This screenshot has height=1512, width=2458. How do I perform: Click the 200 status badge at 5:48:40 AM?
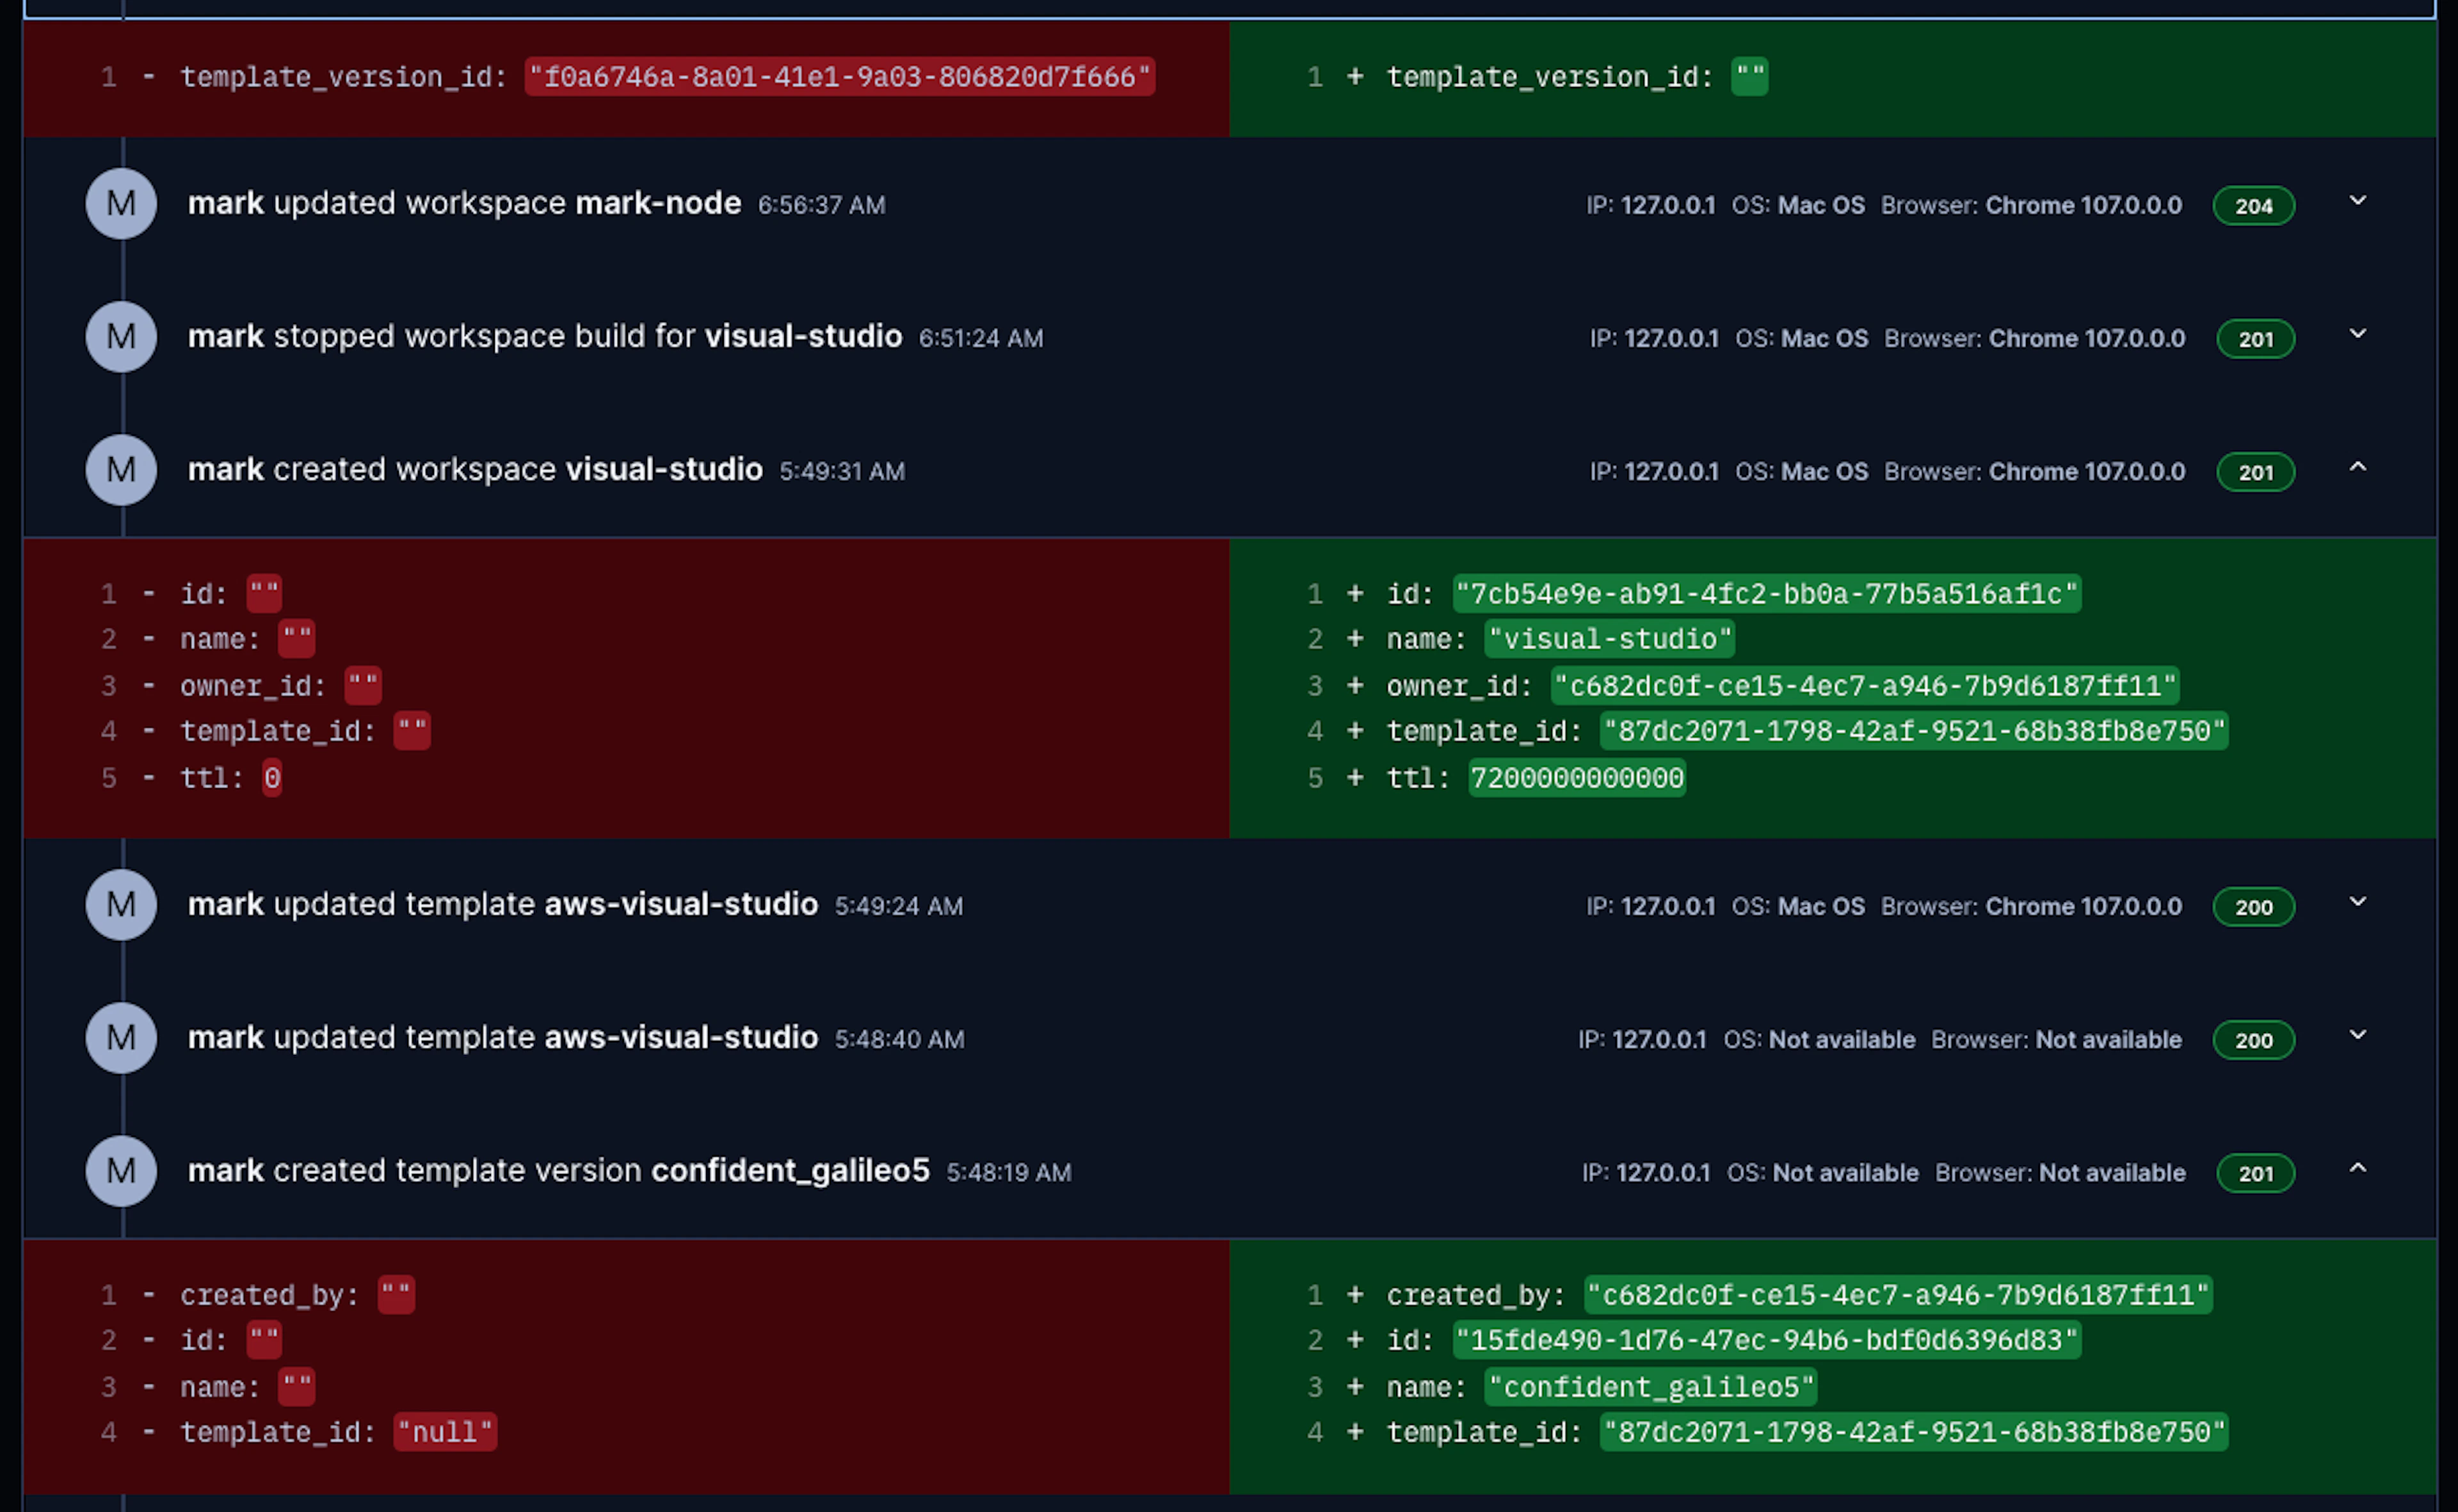[x=2253, y=1040]
